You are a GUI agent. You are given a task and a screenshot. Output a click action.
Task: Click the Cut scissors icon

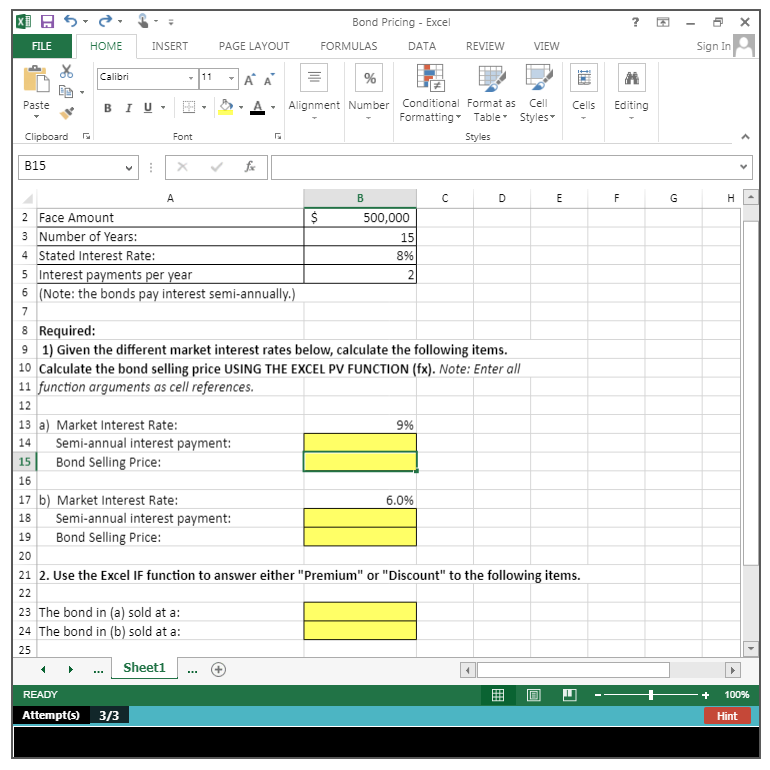click(66, 72)
